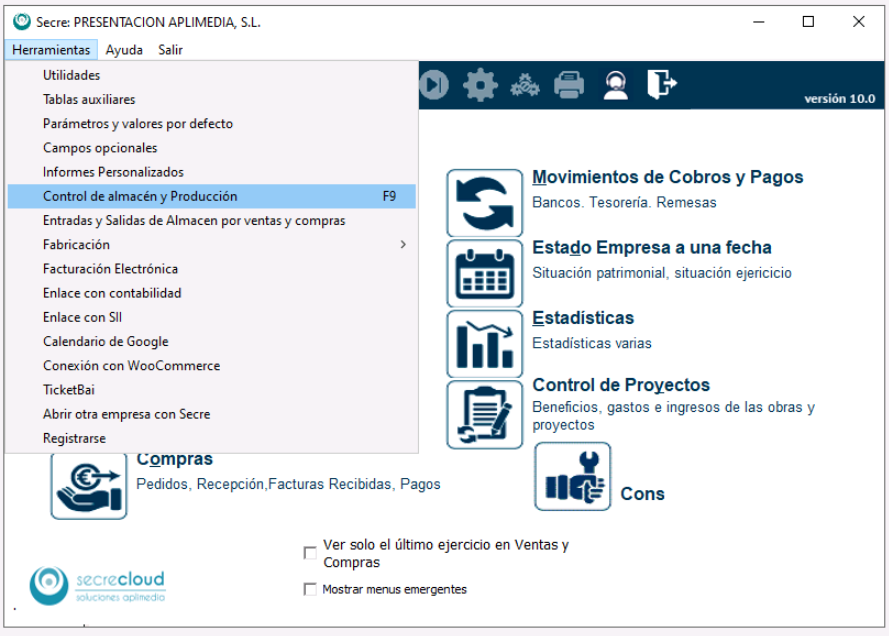Select Facturación Electrónica menu entry
Screen dimensions: 889x636
pyautogui.click(x=110, y=269)
